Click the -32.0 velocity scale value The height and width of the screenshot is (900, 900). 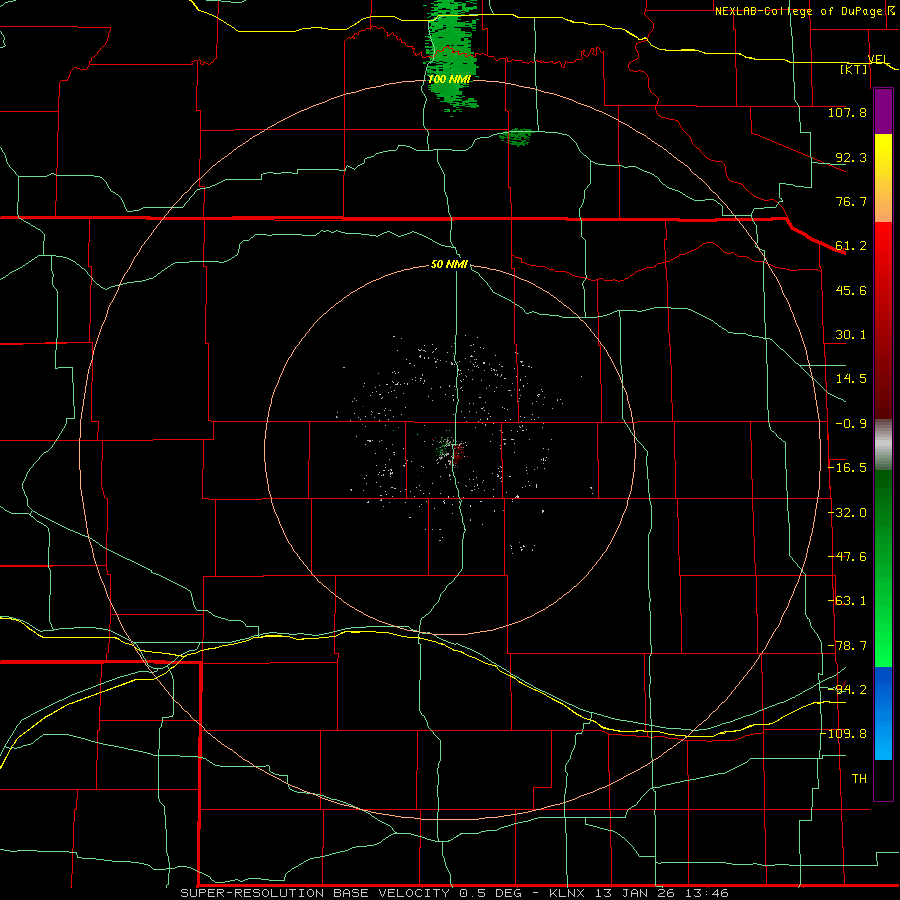click(847, 513)
